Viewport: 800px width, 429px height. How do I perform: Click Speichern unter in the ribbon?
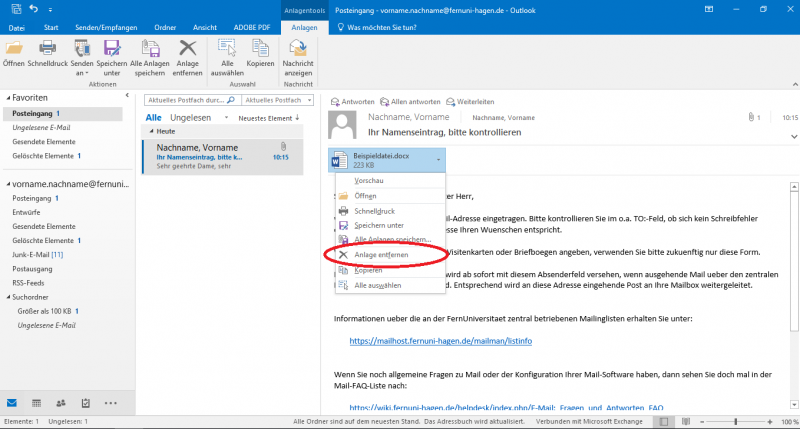pos(112,58)
